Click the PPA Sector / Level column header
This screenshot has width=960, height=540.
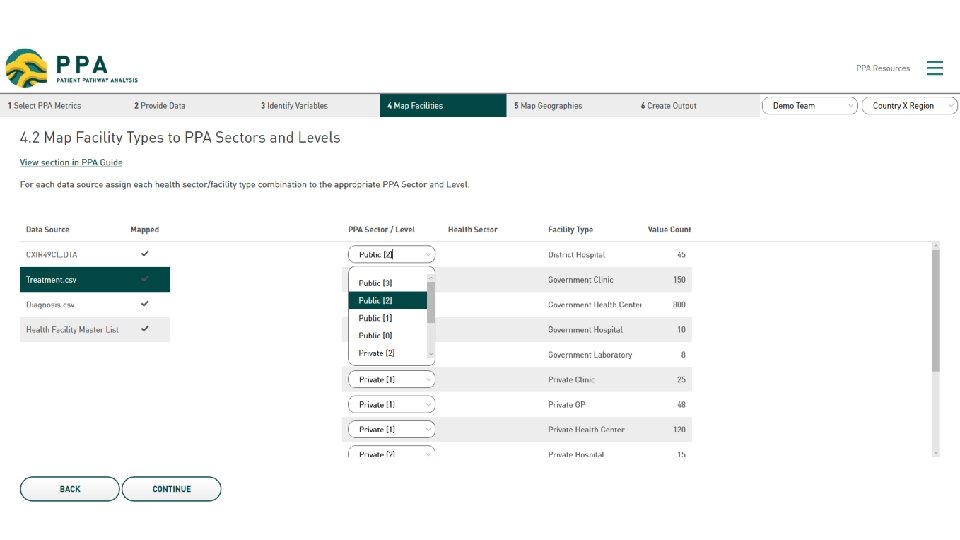(x=381, y=230)
